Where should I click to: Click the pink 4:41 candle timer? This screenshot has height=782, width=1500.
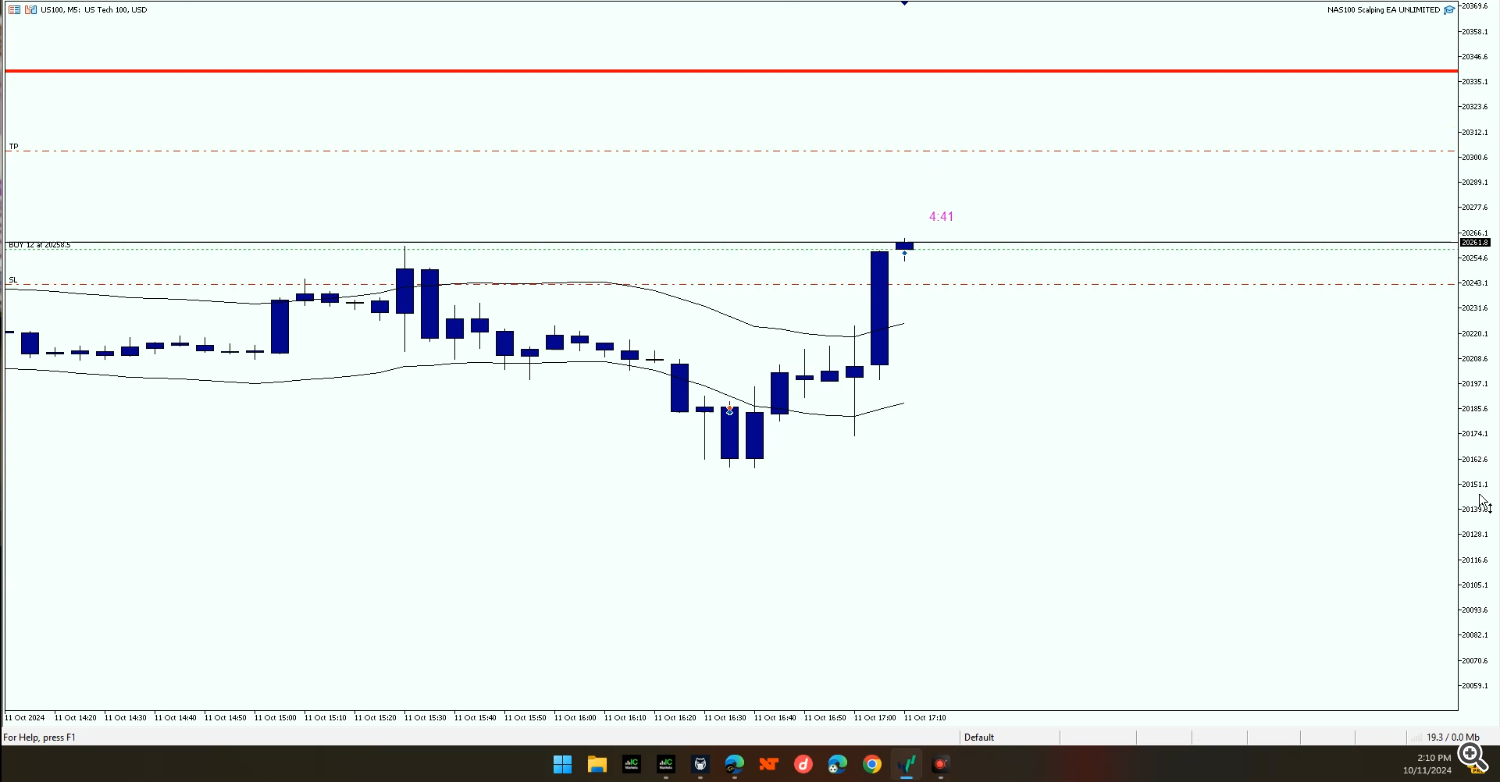[941, 216]
